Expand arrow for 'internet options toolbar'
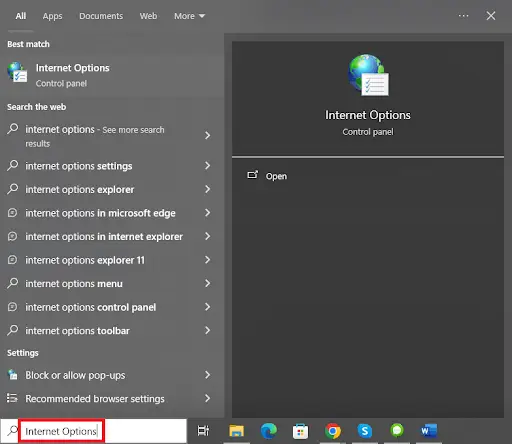The height and width of the screenshot is (444, 512). click(207, 330)
